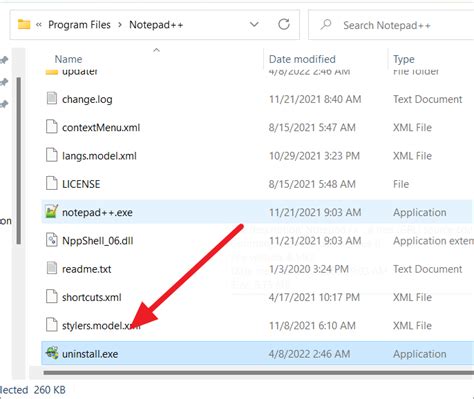Image resolution: width=474 pixels, height=399 pixels.
Task: Click the LICENSE file icon
Action: pyautogui.click(x=52, y=184)
